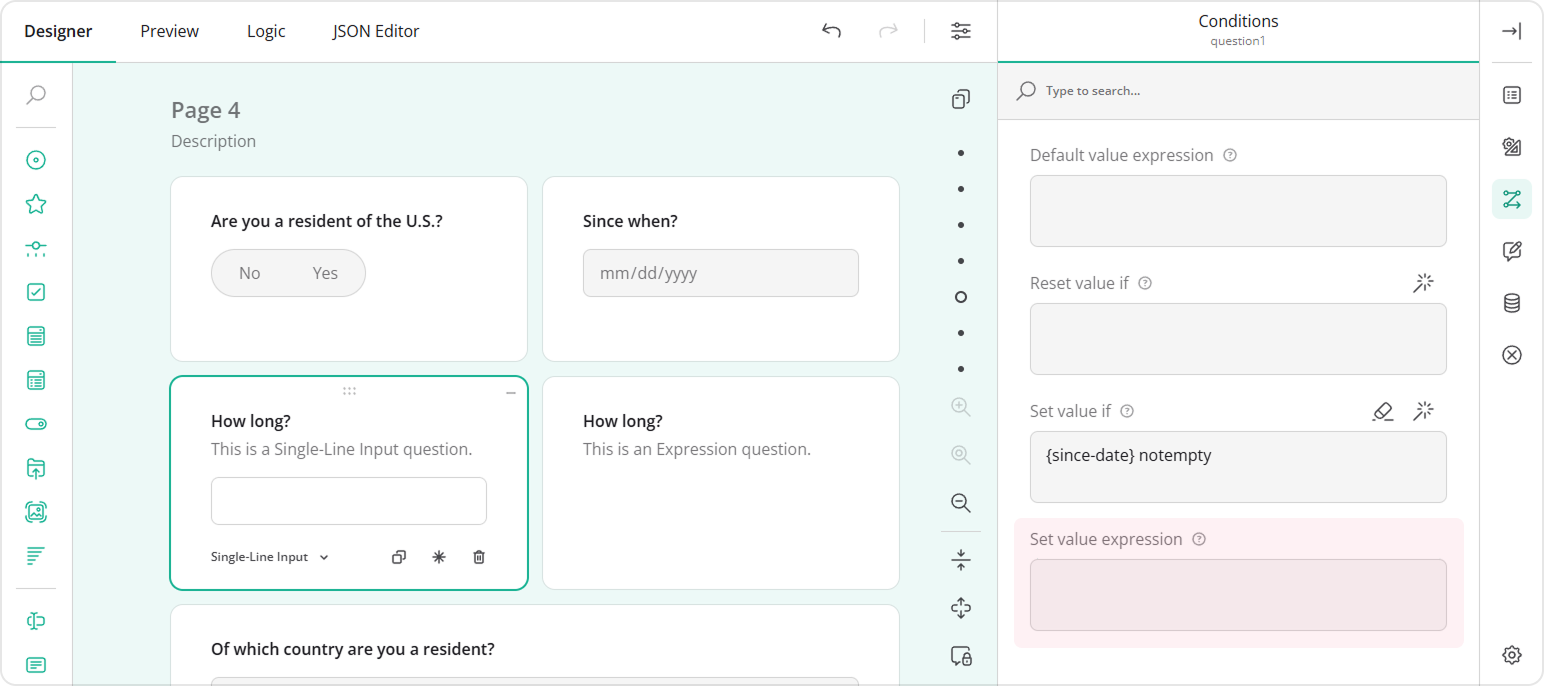The image size is (1544, 686).
Task: Grab the drag handle on selected question
Action: point(349,391)
